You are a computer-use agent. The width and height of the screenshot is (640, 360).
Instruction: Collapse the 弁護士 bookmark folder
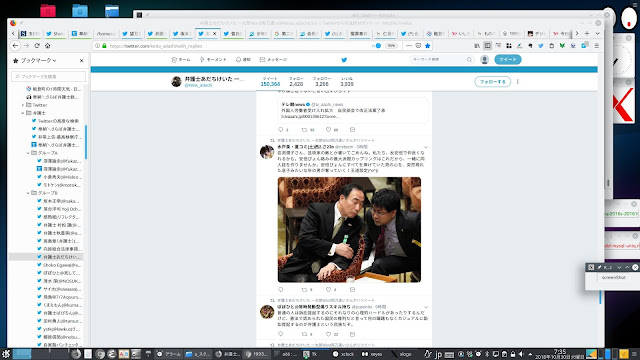tap(23, 113)
